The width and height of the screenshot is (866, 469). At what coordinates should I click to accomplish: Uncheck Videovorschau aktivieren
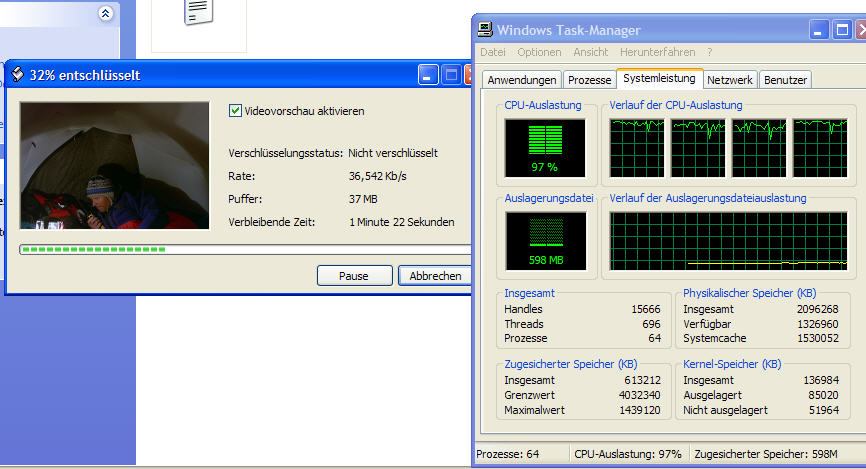click(235, 110)
